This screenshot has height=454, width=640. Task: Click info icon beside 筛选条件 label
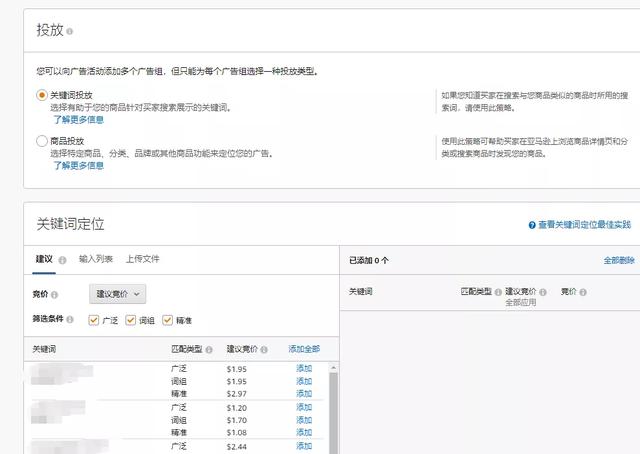coord(70,319)
